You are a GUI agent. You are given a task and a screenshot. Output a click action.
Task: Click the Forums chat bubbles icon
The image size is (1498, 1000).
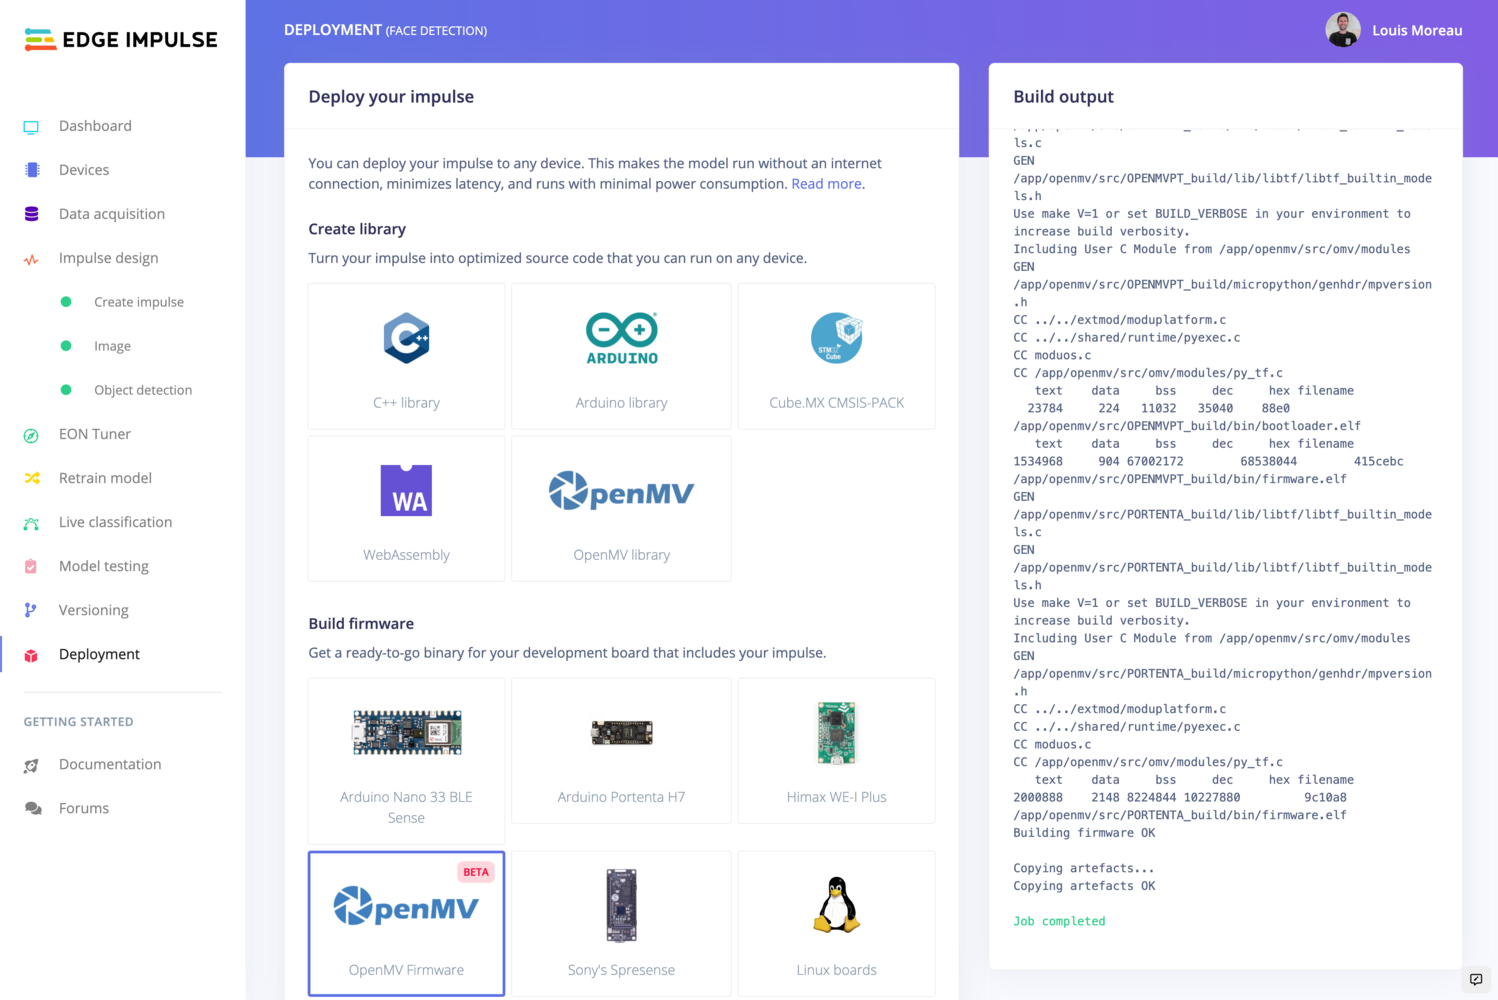[x=33, y=808]
